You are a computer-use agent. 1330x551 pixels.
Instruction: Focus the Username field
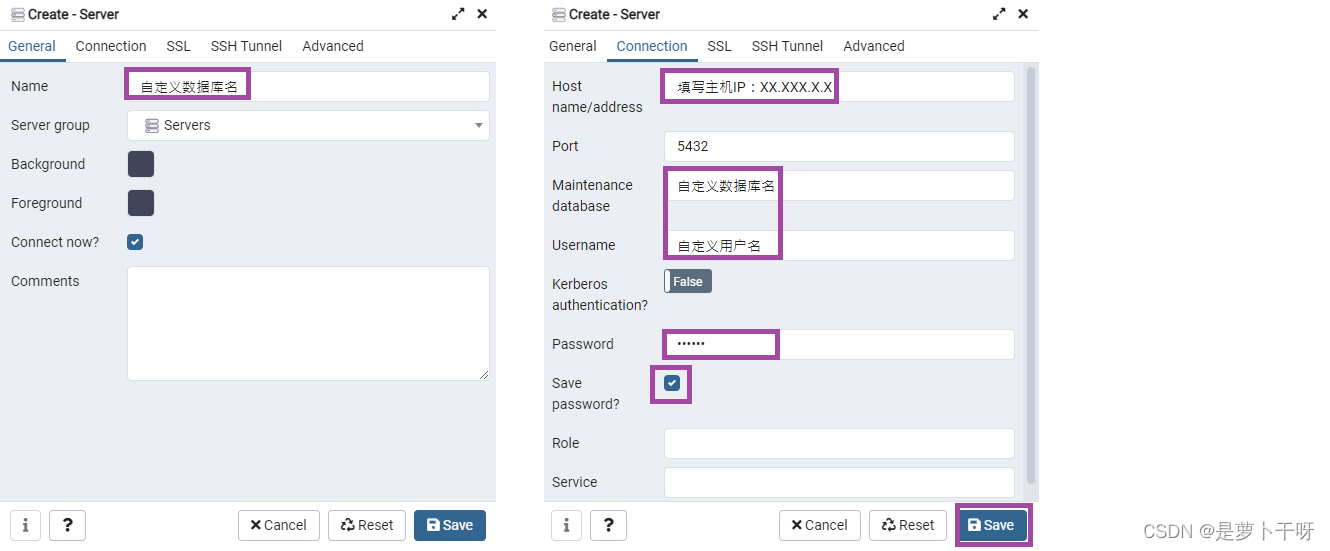(839, 245)
